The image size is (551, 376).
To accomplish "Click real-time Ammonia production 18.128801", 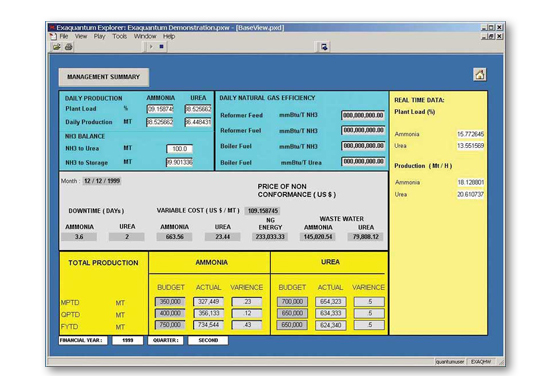I will (x=471, y=182).
